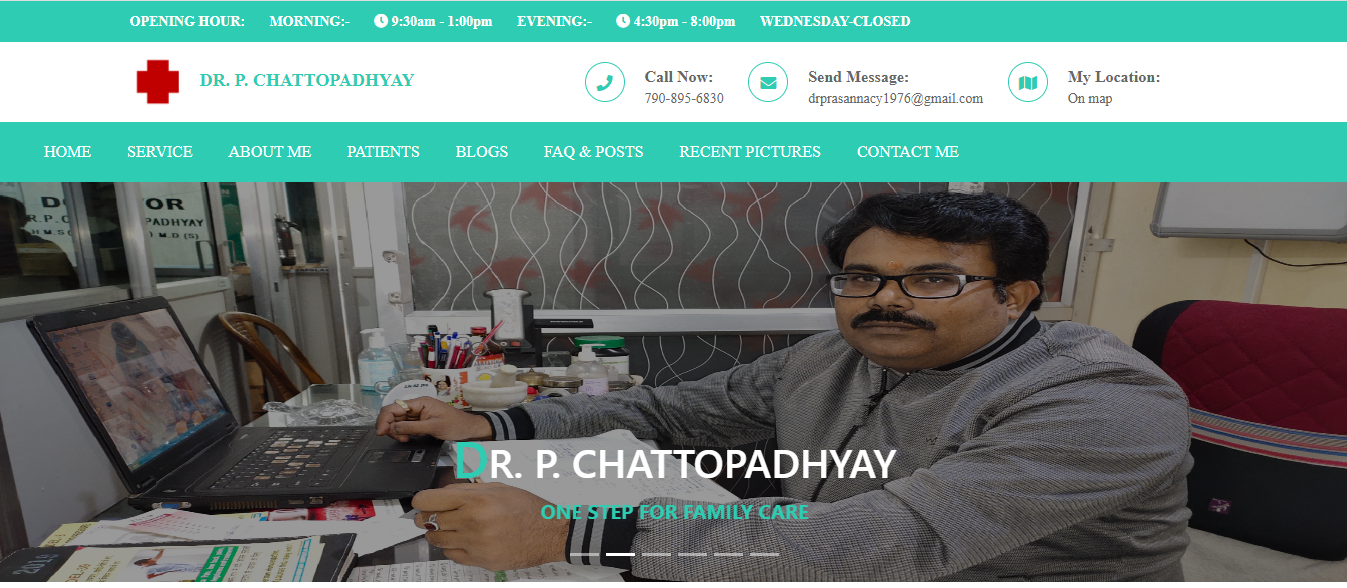
Task: Click the phone call circle icon
Action: pyautogui.click(x=605, y=82)
